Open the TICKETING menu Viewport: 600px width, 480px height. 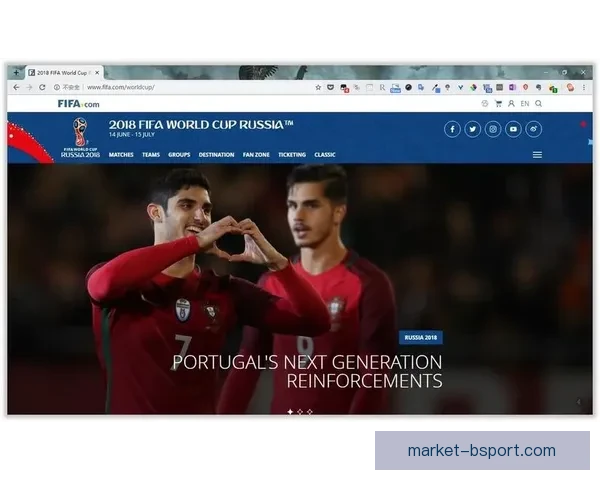292,155
